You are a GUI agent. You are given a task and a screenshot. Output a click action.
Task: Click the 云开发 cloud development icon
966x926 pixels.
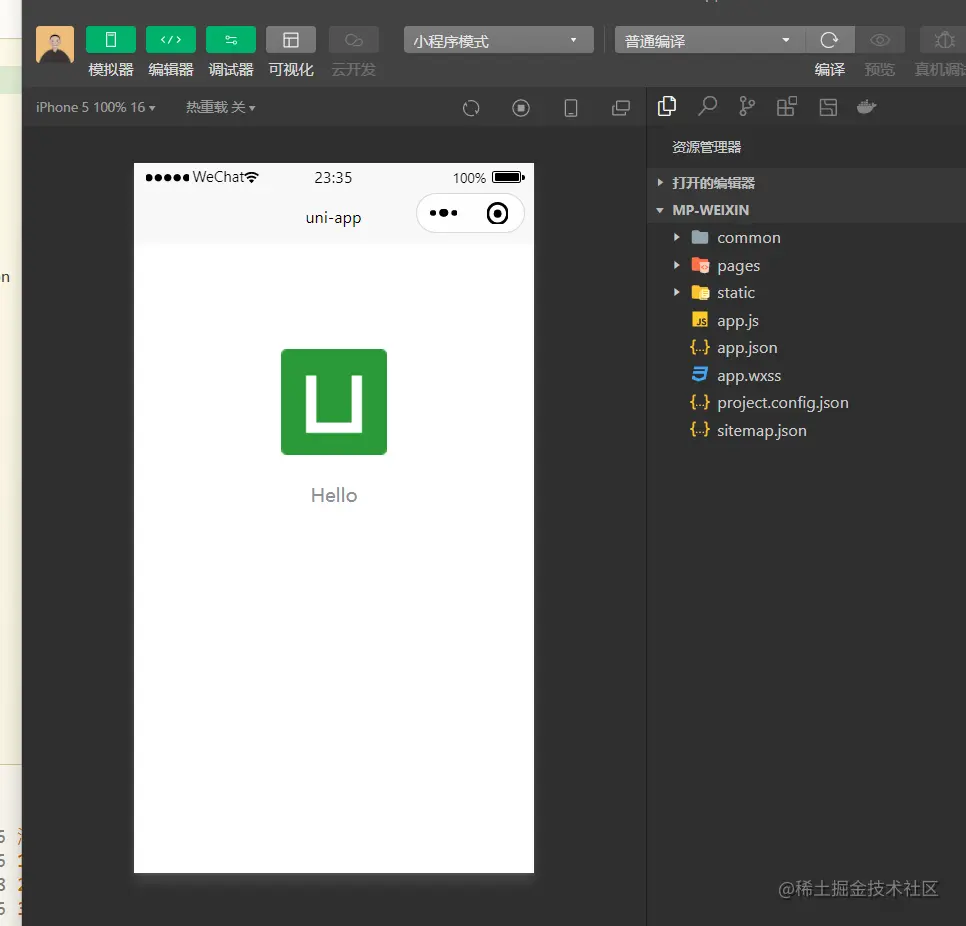pos(354,40)
